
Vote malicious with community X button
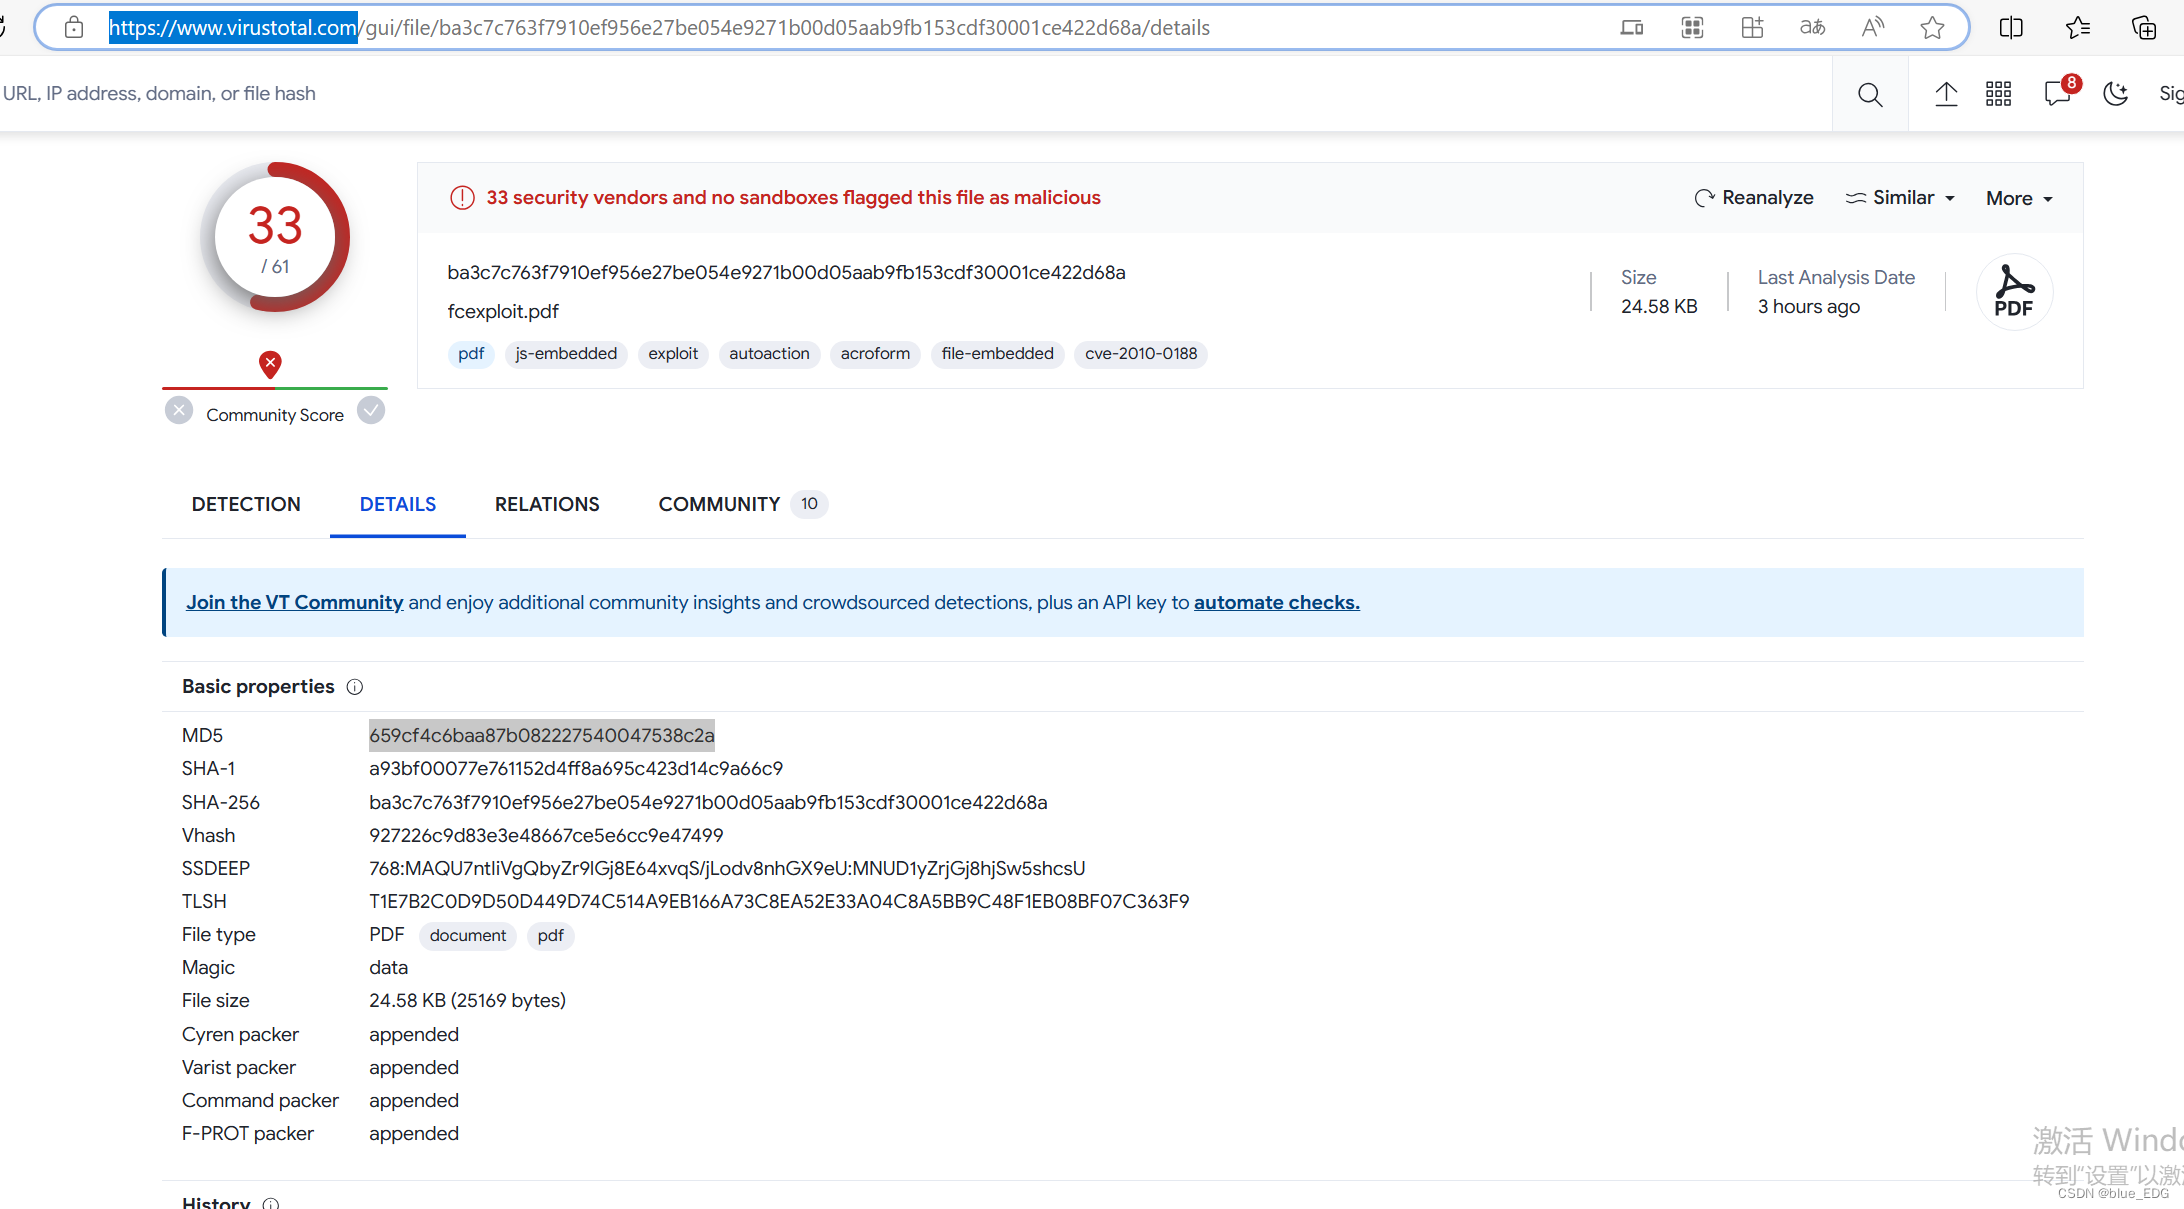click(179, 411)
